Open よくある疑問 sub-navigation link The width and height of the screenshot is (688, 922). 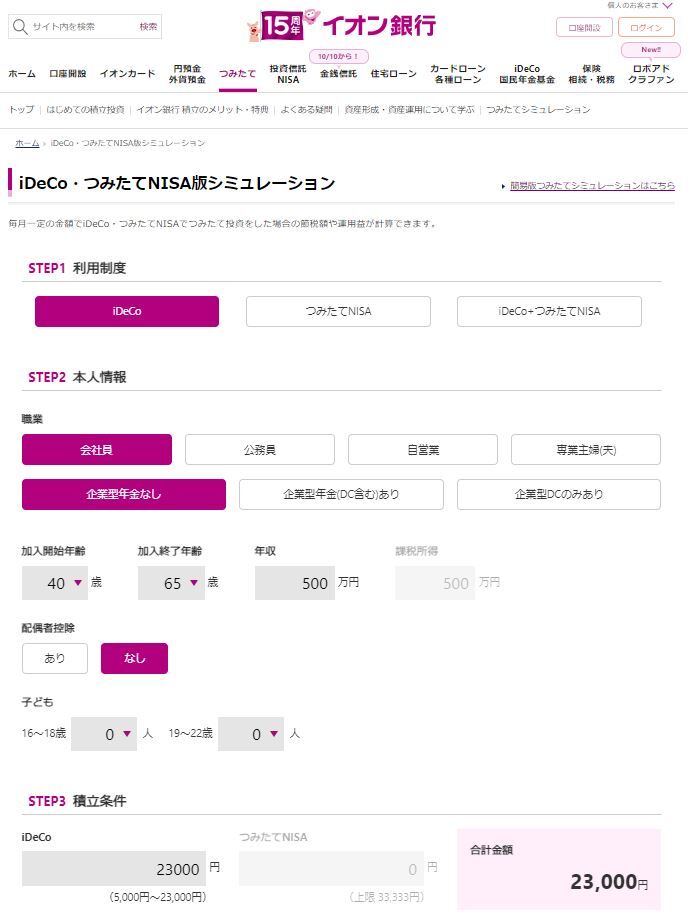[306, 110]
